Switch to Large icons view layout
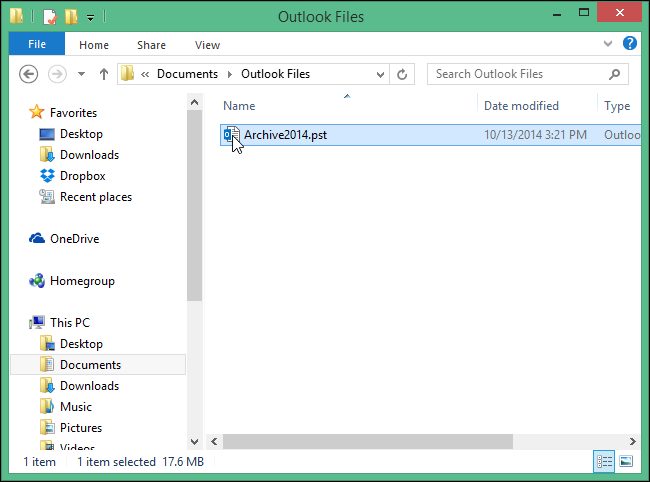This screenshot has height=482, width=650. [627, 461]
